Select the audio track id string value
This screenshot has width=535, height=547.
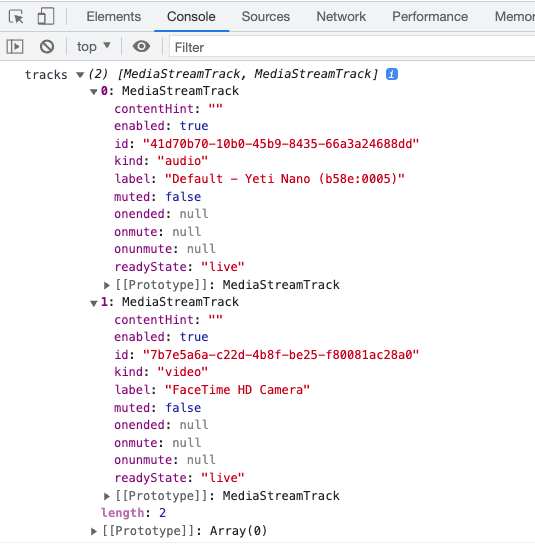pos(281,144)
